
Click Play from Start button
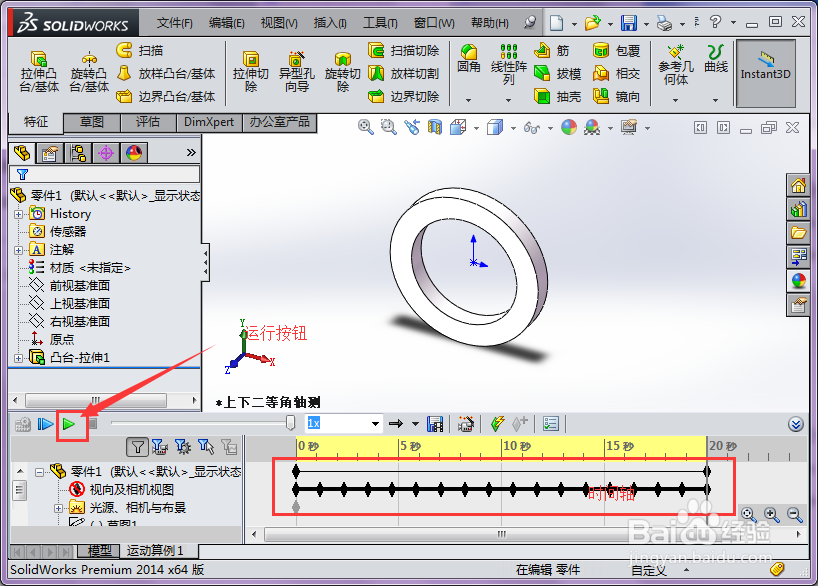45,424
